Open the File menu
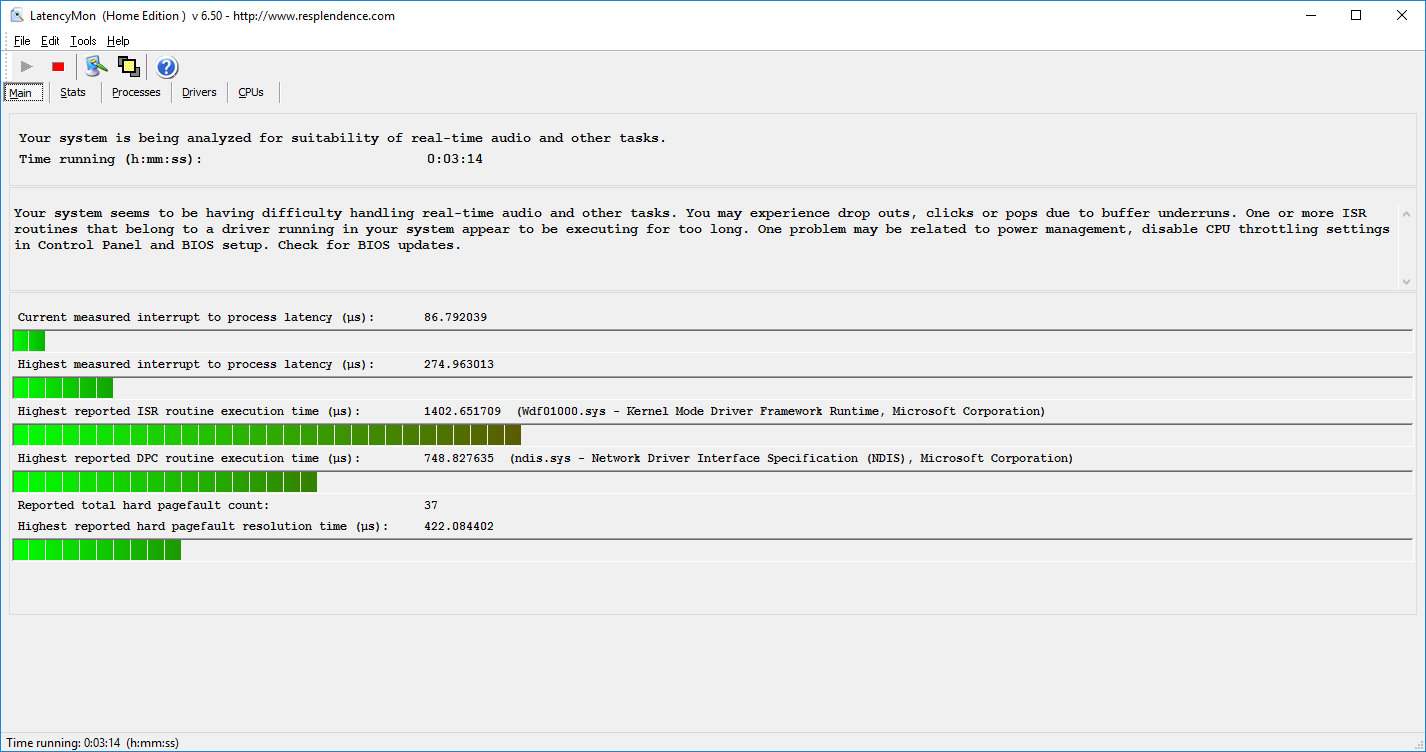This screenshot has height=752, width=1426. tap(22, 41)
